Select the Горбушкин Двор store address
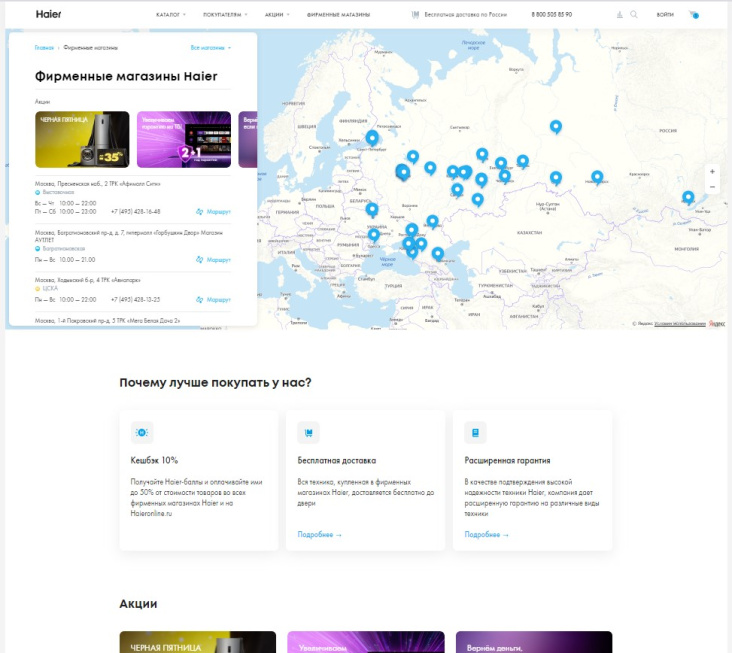The image size is (732, 653). click(x=129, y=236)
